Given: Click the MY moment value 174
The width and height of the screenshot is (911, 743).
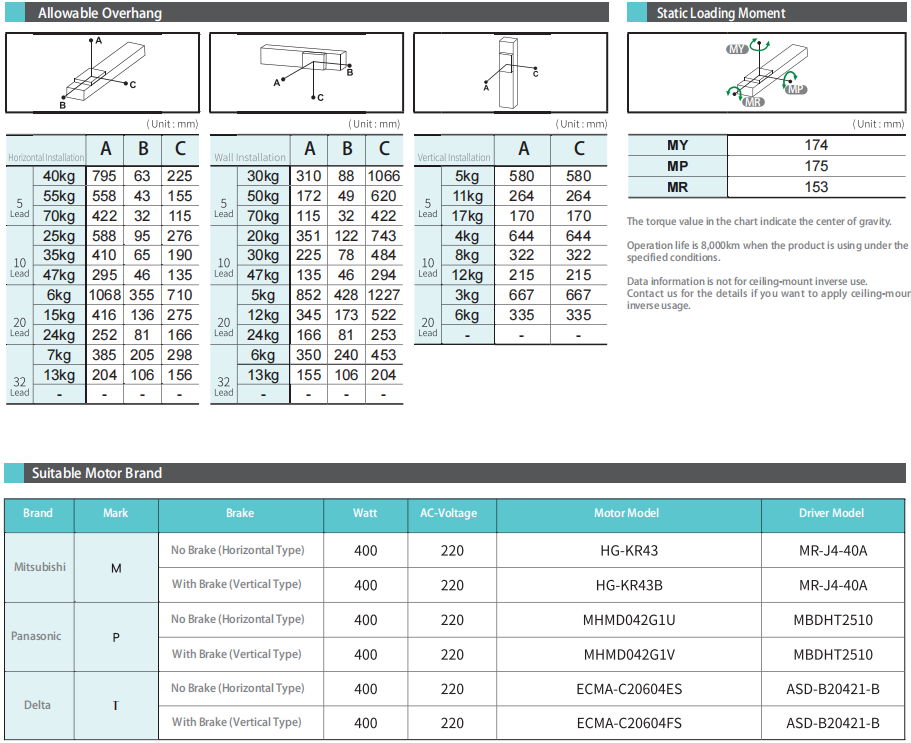Looking at the screenshot, I should (x=816, y=145).
